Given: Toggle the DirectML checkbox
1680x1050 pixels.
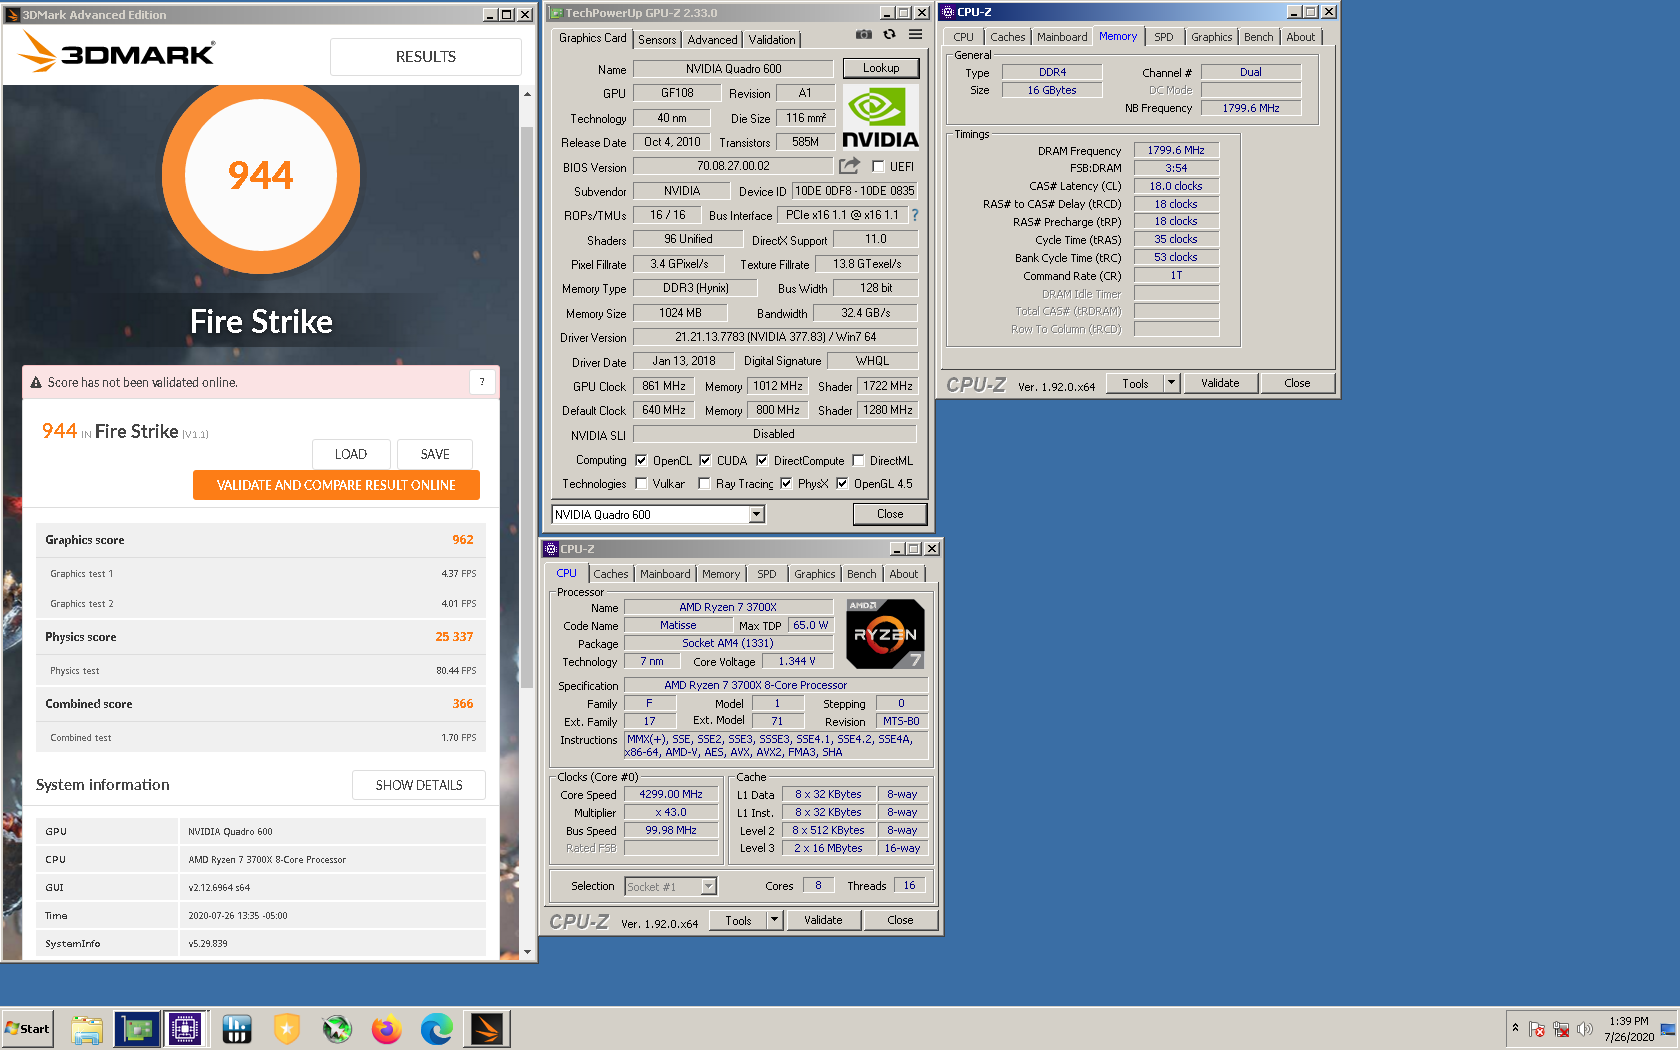Looking at the screenshot, I should point(858,461).
